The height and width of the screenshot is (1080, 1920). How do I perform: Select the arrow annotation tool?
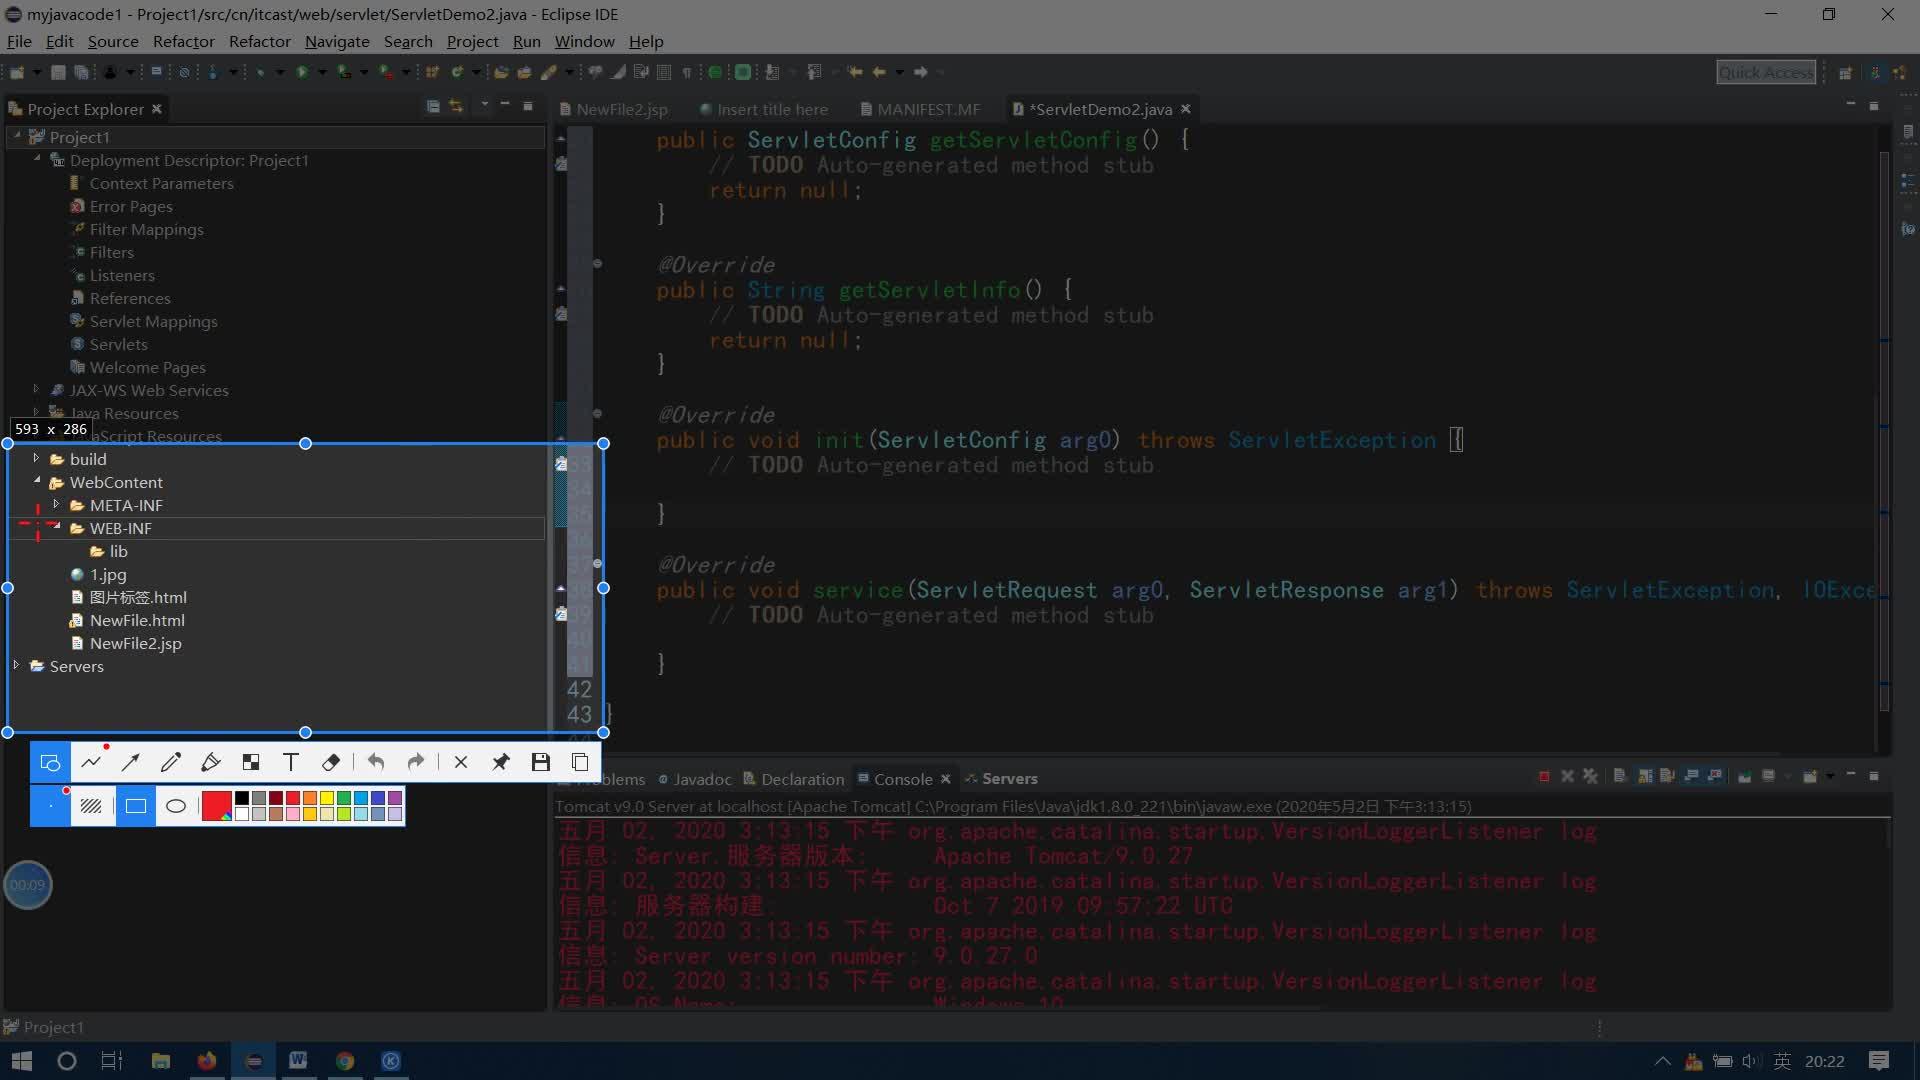130,763
